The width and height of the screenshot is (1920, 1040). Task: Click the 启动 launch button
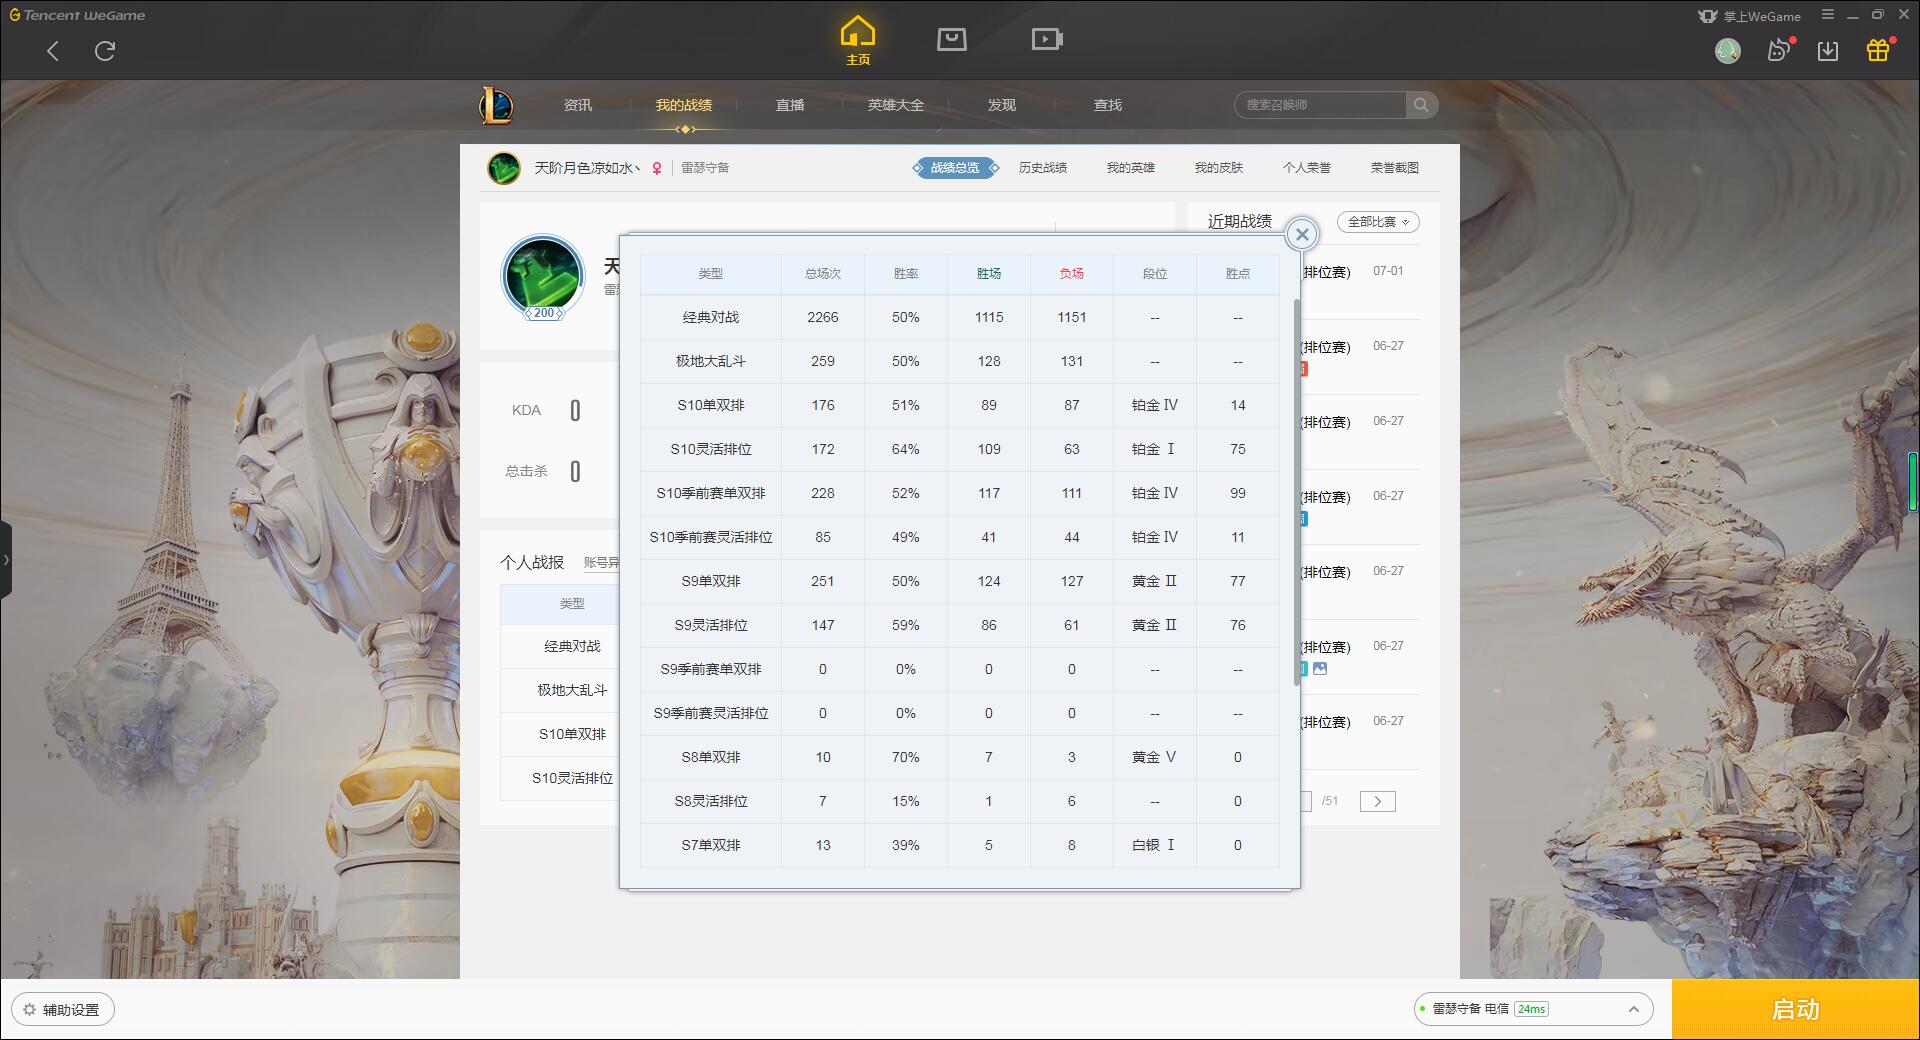[x=1795, y=1009]
